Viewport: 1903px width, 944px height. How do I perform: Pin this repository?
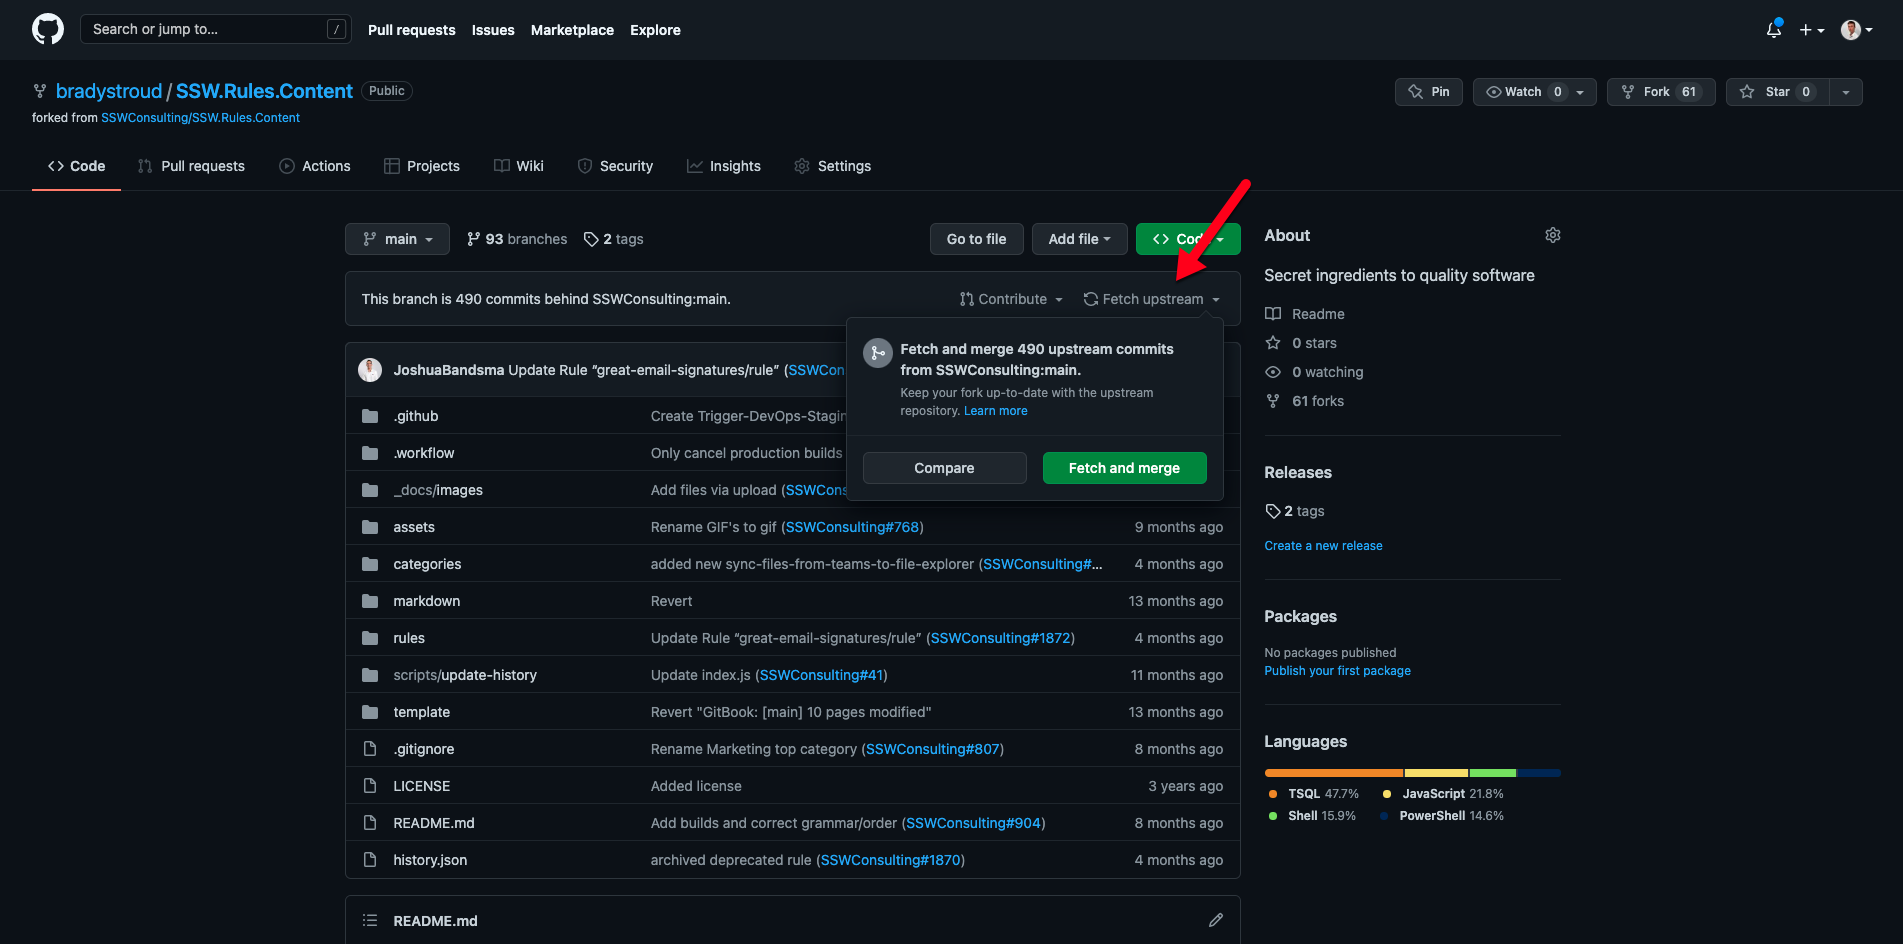(1429, 92)
